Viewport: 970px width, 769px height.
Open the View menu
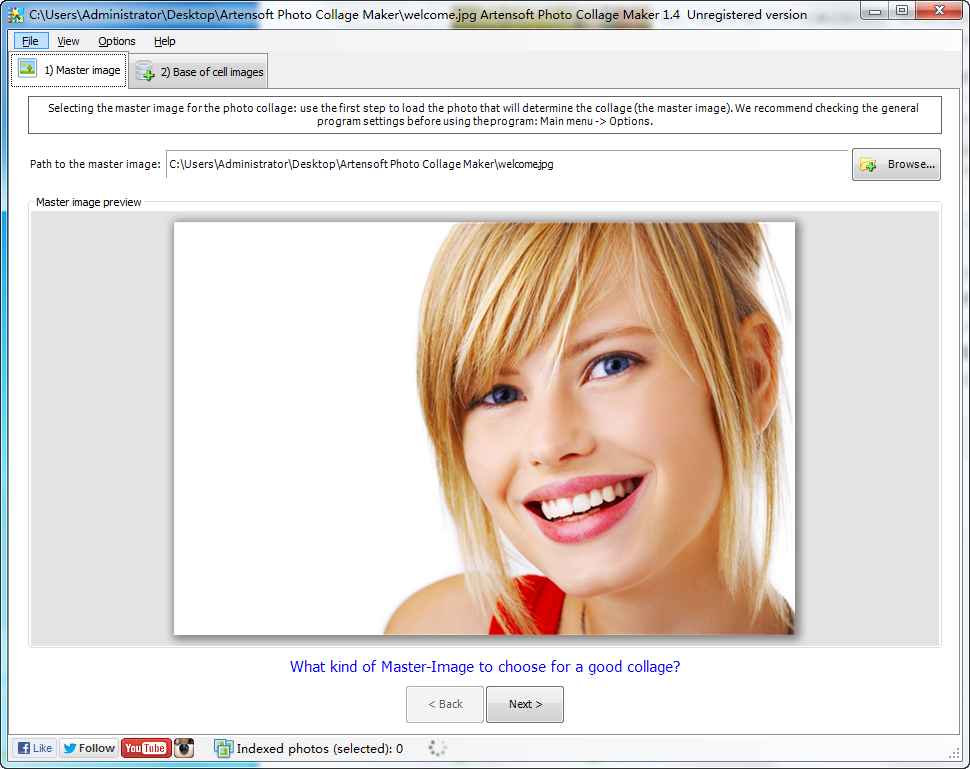pos(68,41)
